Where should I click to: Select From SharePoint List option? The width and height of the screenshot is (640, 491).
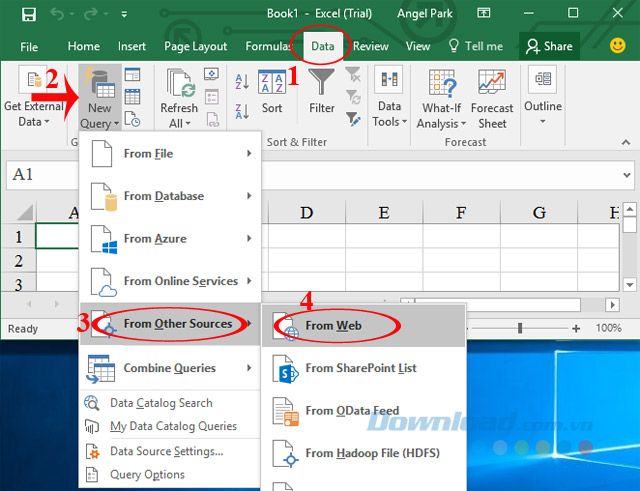coord(360,368)
